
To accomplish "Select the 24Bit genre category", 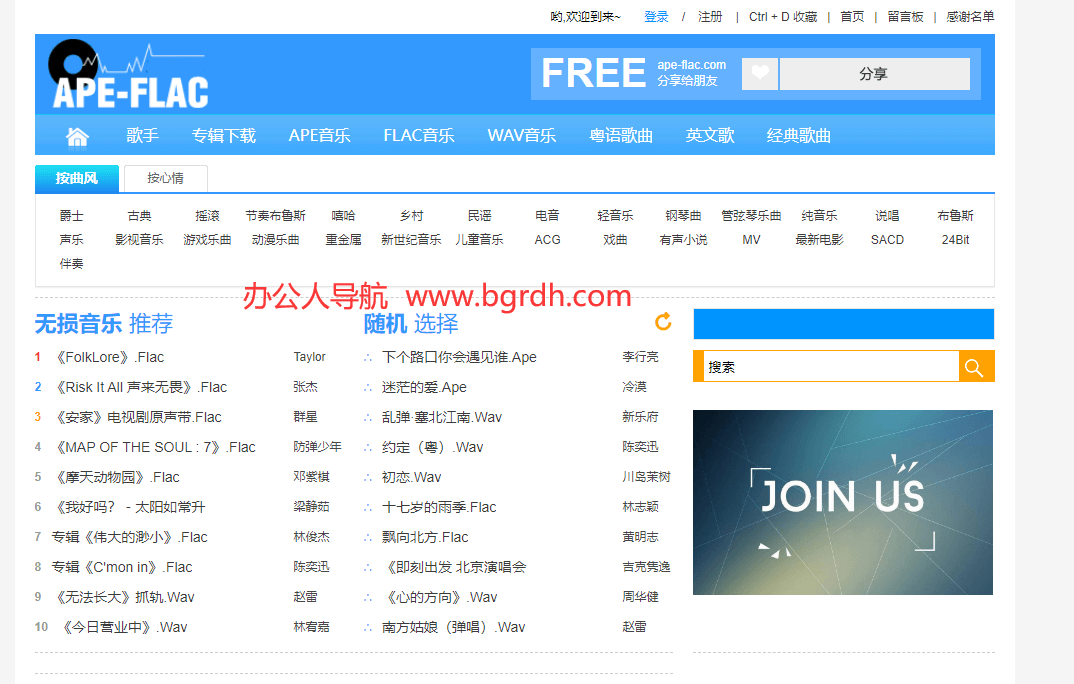I will point(955,240).
